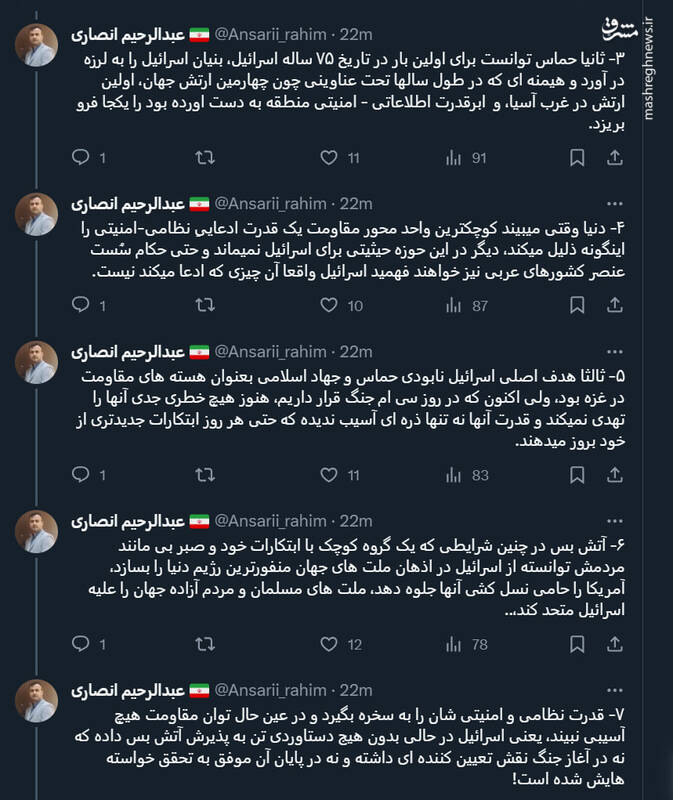Bookmark the tweet with 87 views
Image resolution: width=673 pixels, height=800 pixels.
pyautogui.click(x=577, y=306)
